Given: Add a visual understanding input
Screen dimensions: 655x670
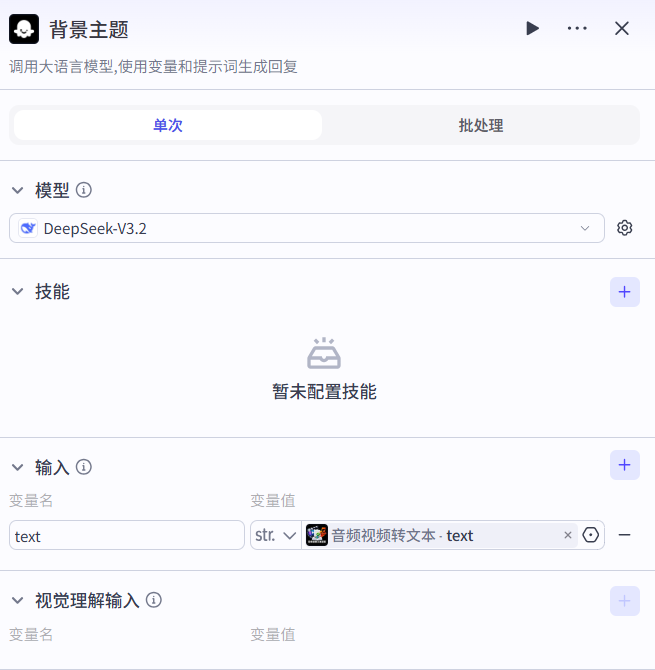Looking at the screenshot, I should tap(625, 601).
